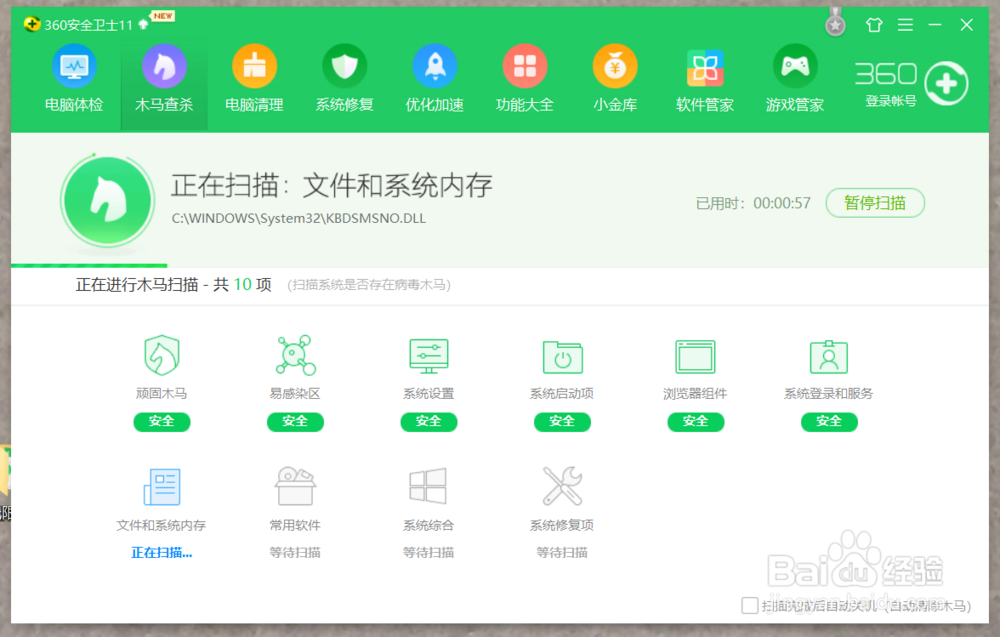Enable automatic shutdown after scan completes

pyautogui.click(x=748, y=606)
